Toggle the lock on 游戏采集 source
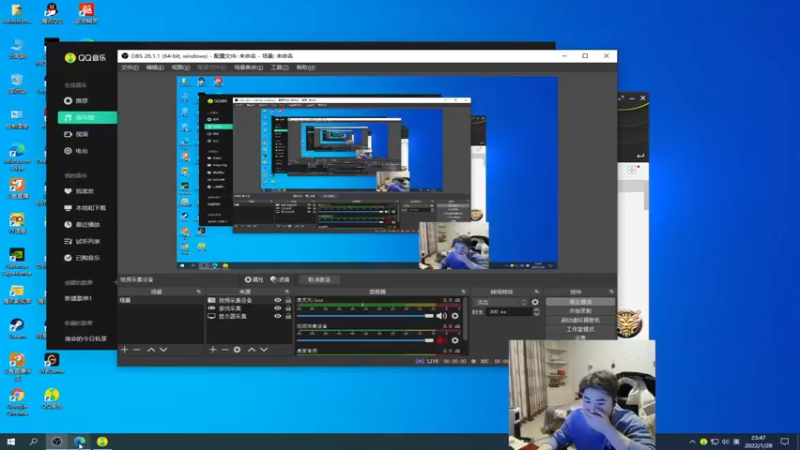800x450 pixels. pos(288,308)
